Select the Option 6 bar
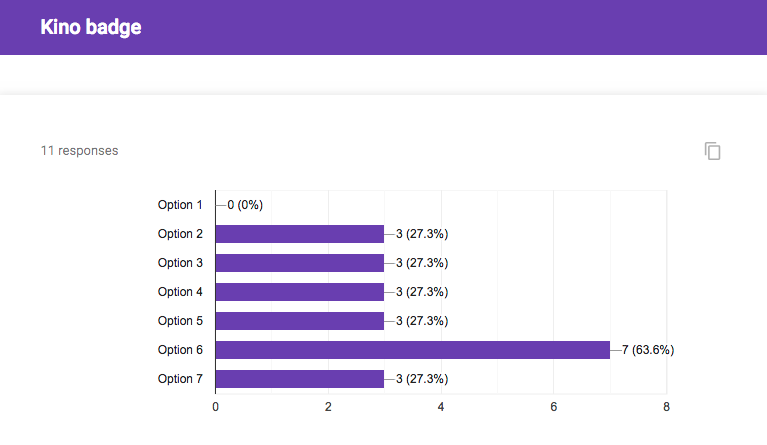Screen dimensions: 767x445 click(x=413, y=350)
